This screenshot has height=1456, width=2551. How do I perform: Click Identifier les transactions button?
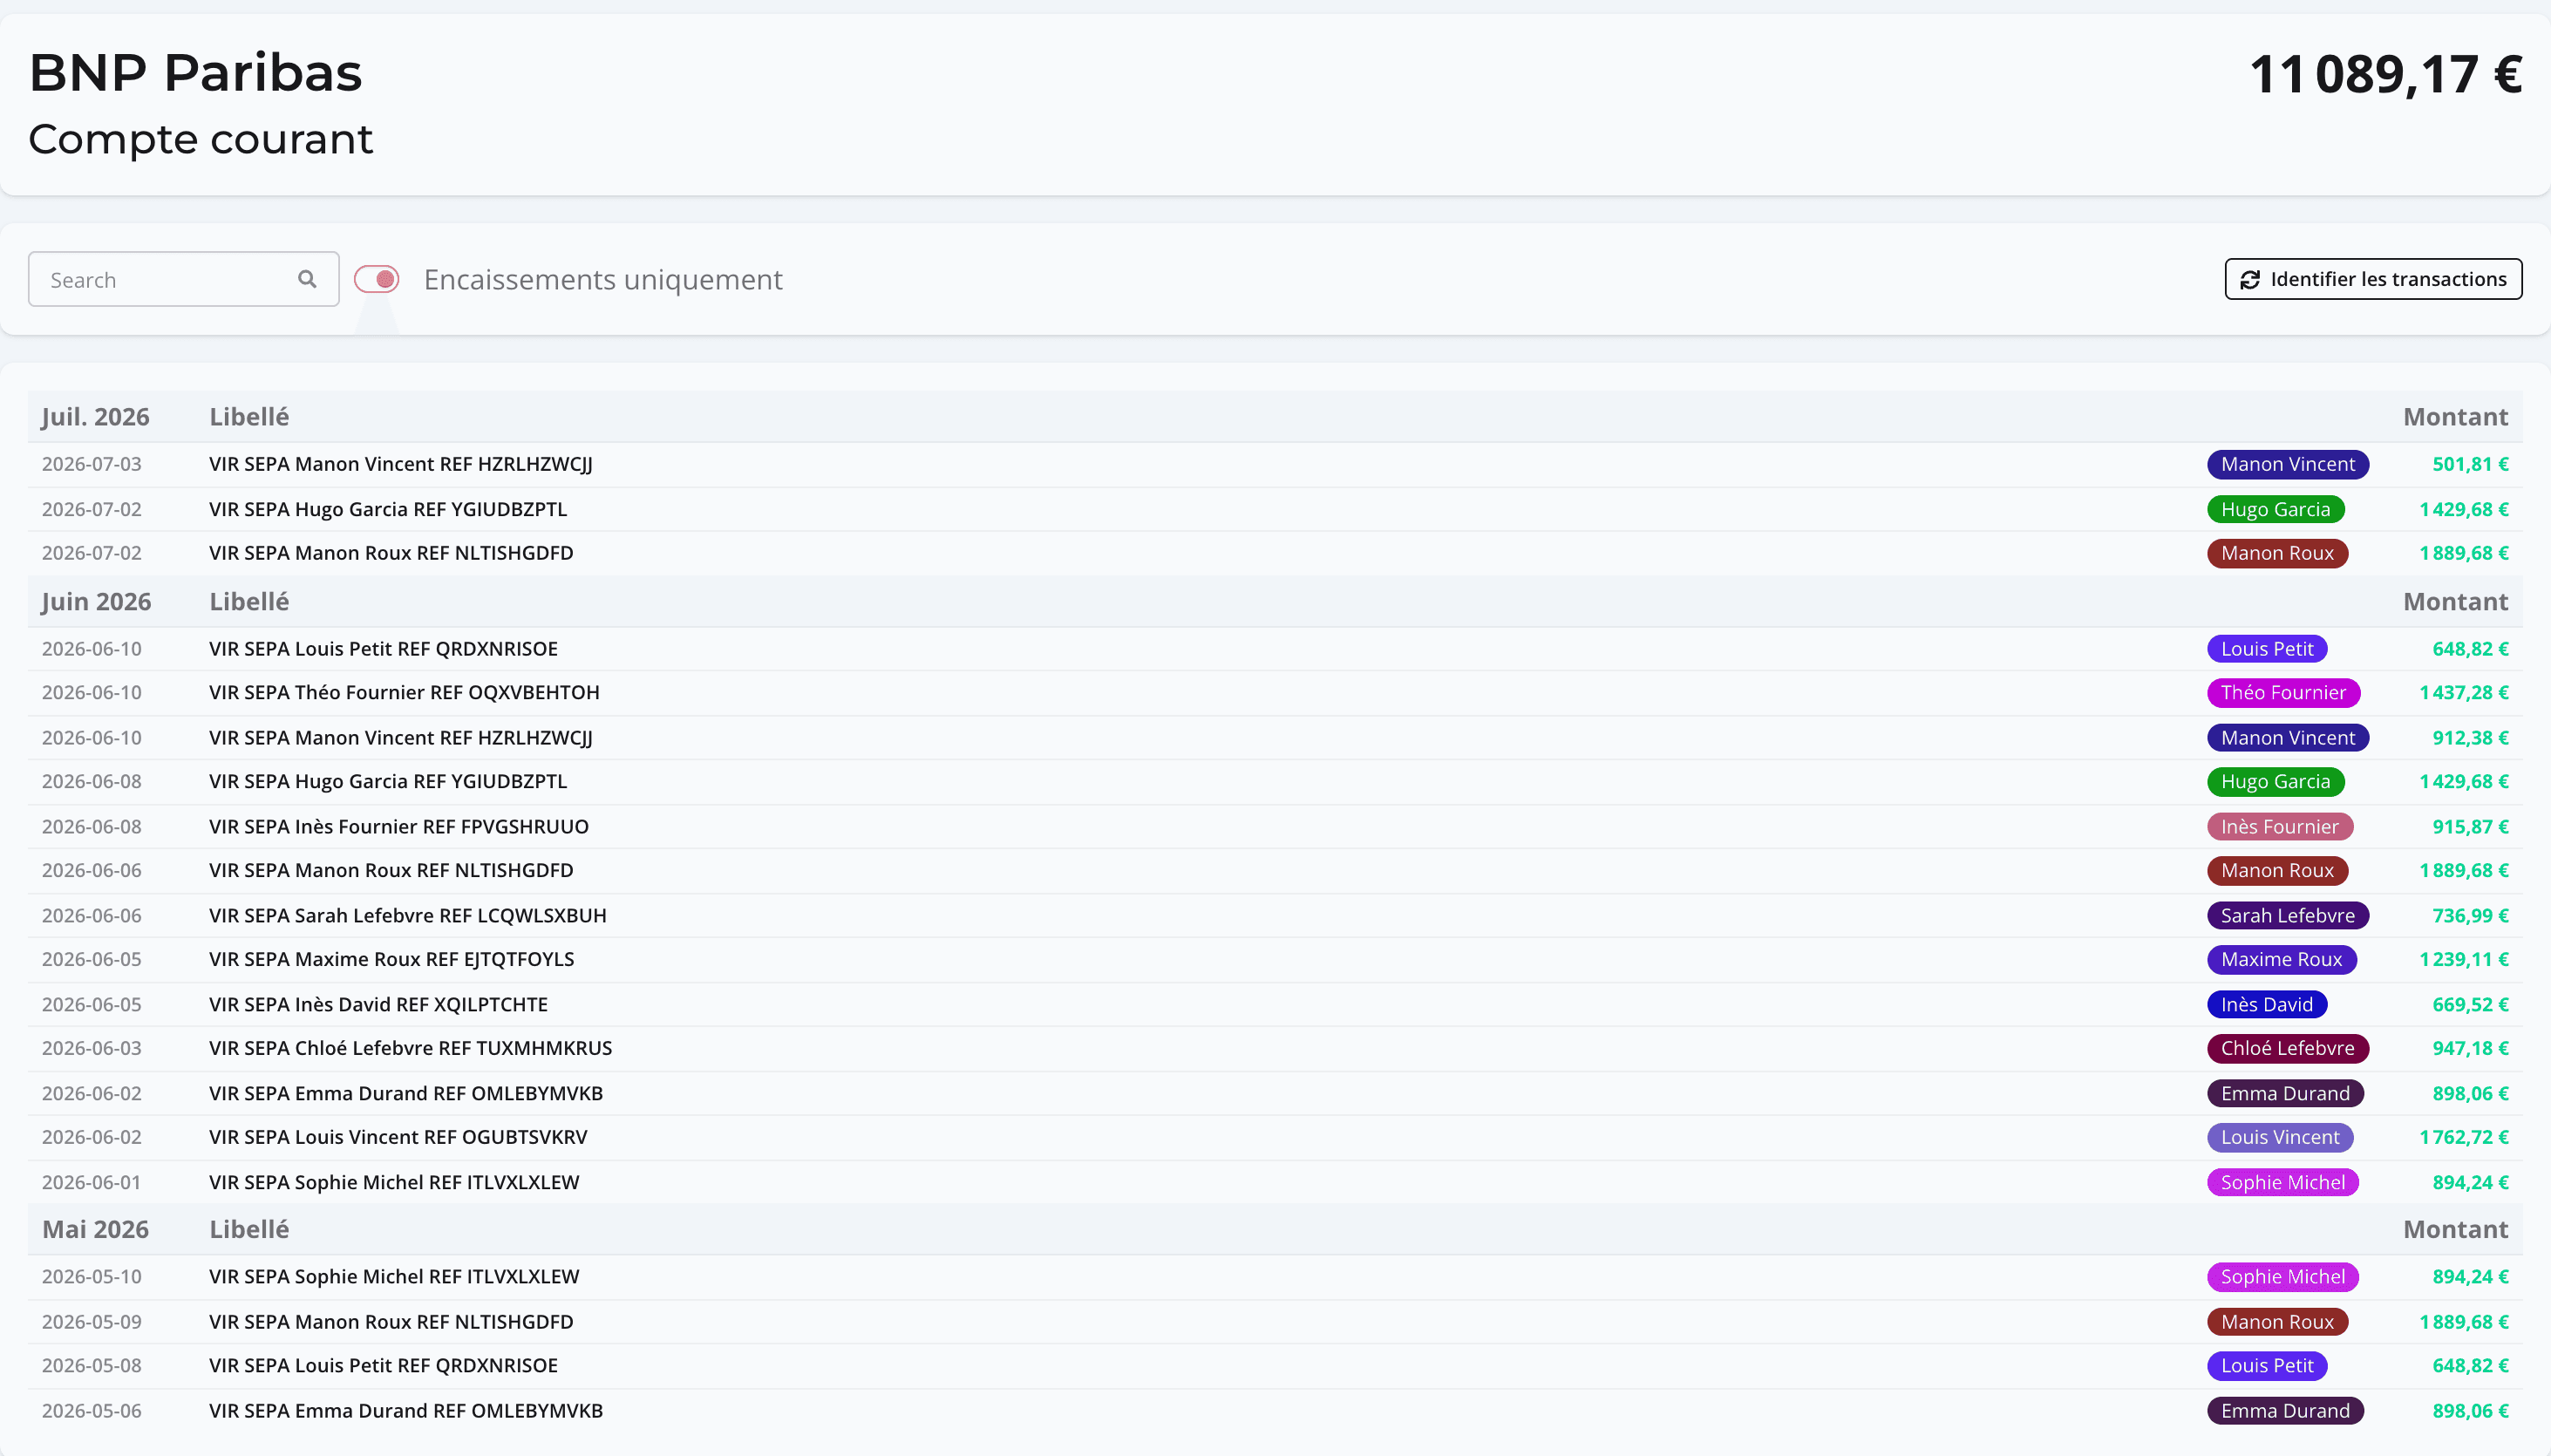tap(2373, 279)
